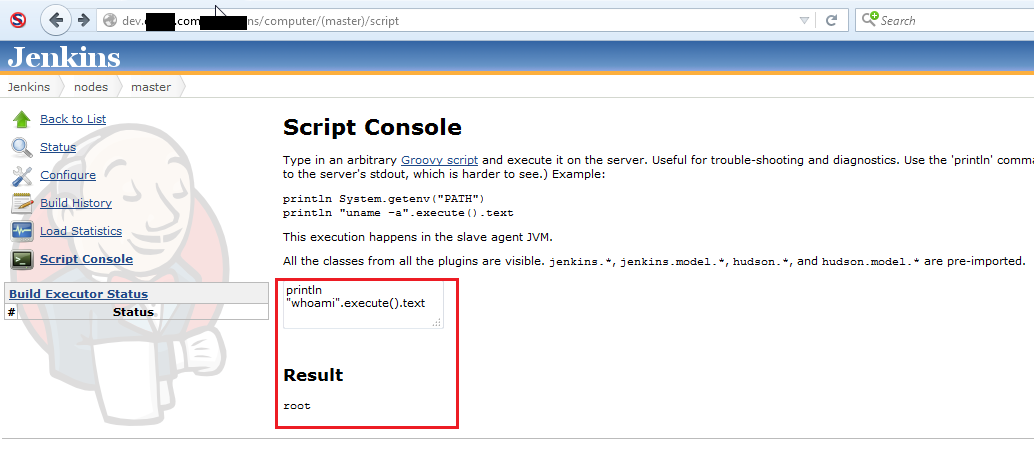The image size is (1034, 451).
Task: Click the browser Search input field
Action: point(950,20)
